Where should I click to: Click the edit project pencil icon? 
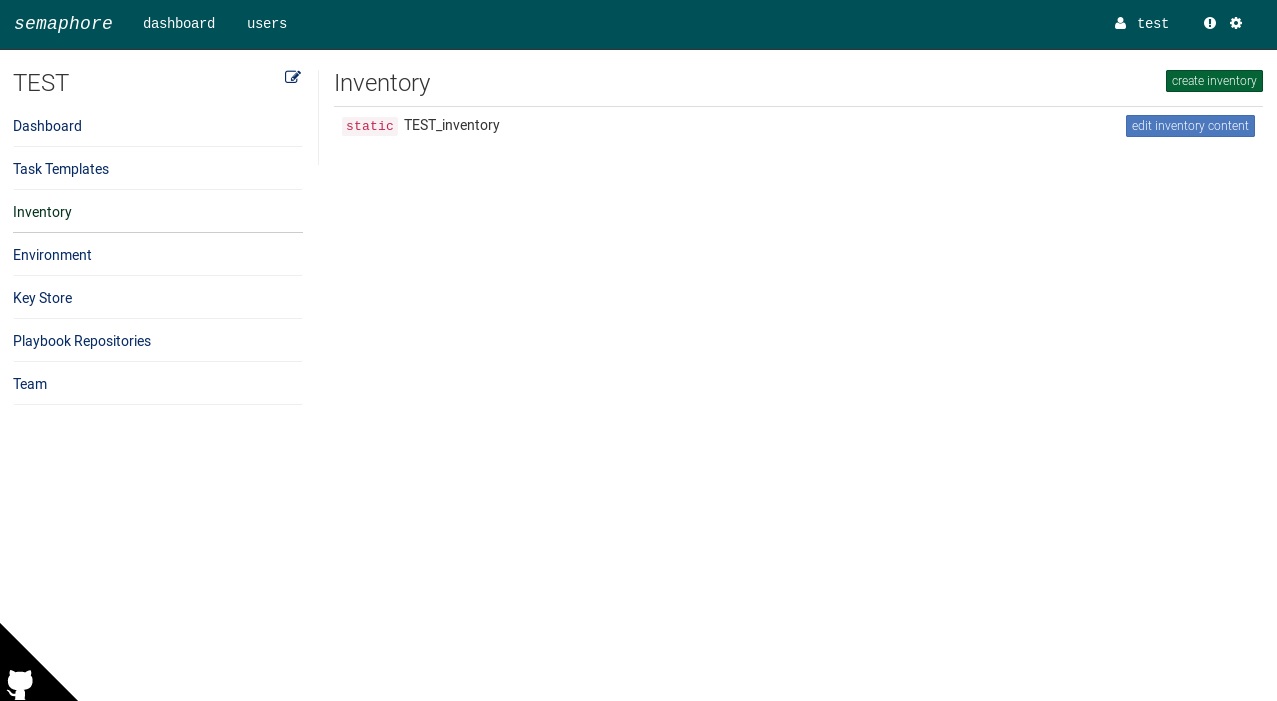pyautogui.click(x=293, y=77)
